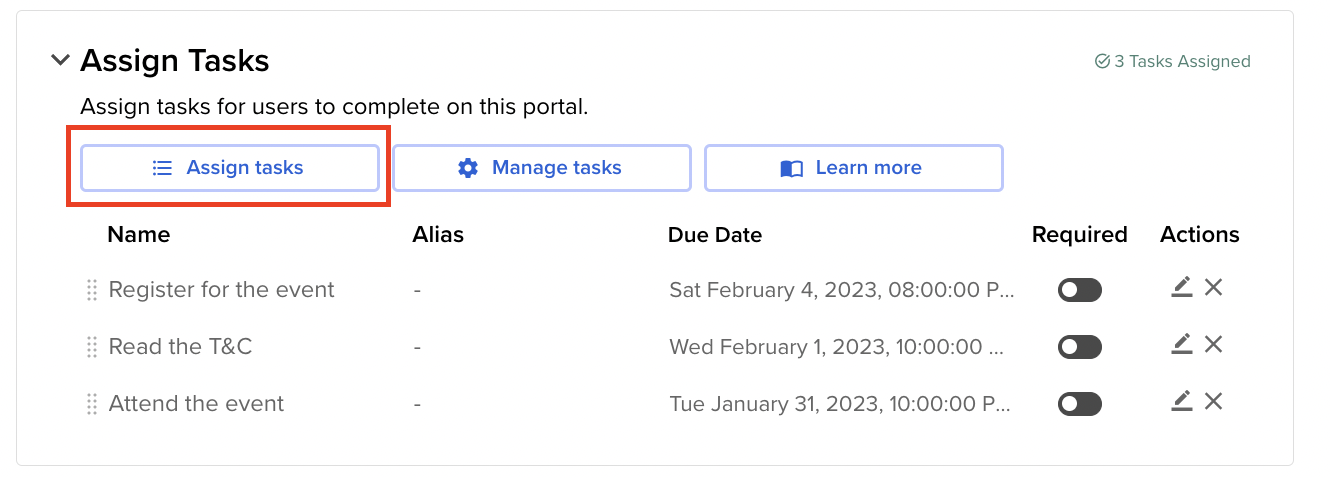Viewport: 1330px width, 478px height.
Task: Enable Required for Read the T&C
Action: click(x=1079, y=347)
